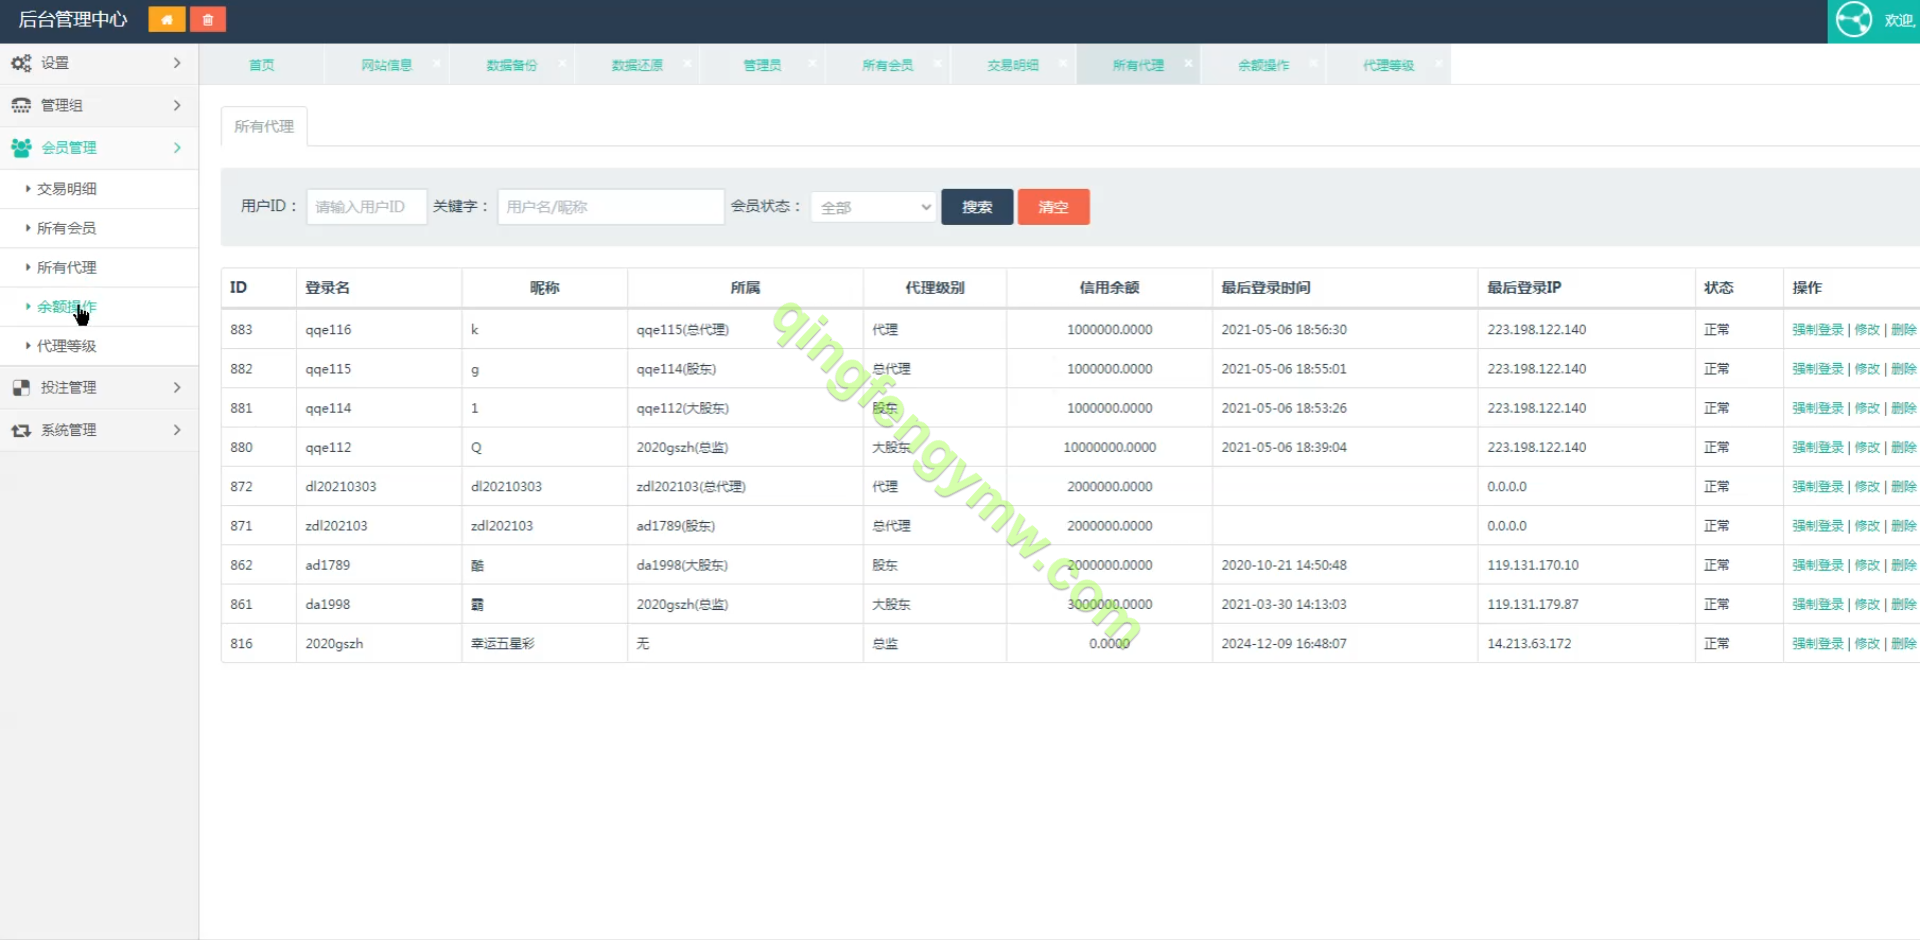Click the red trash icon button

point(208,20)
